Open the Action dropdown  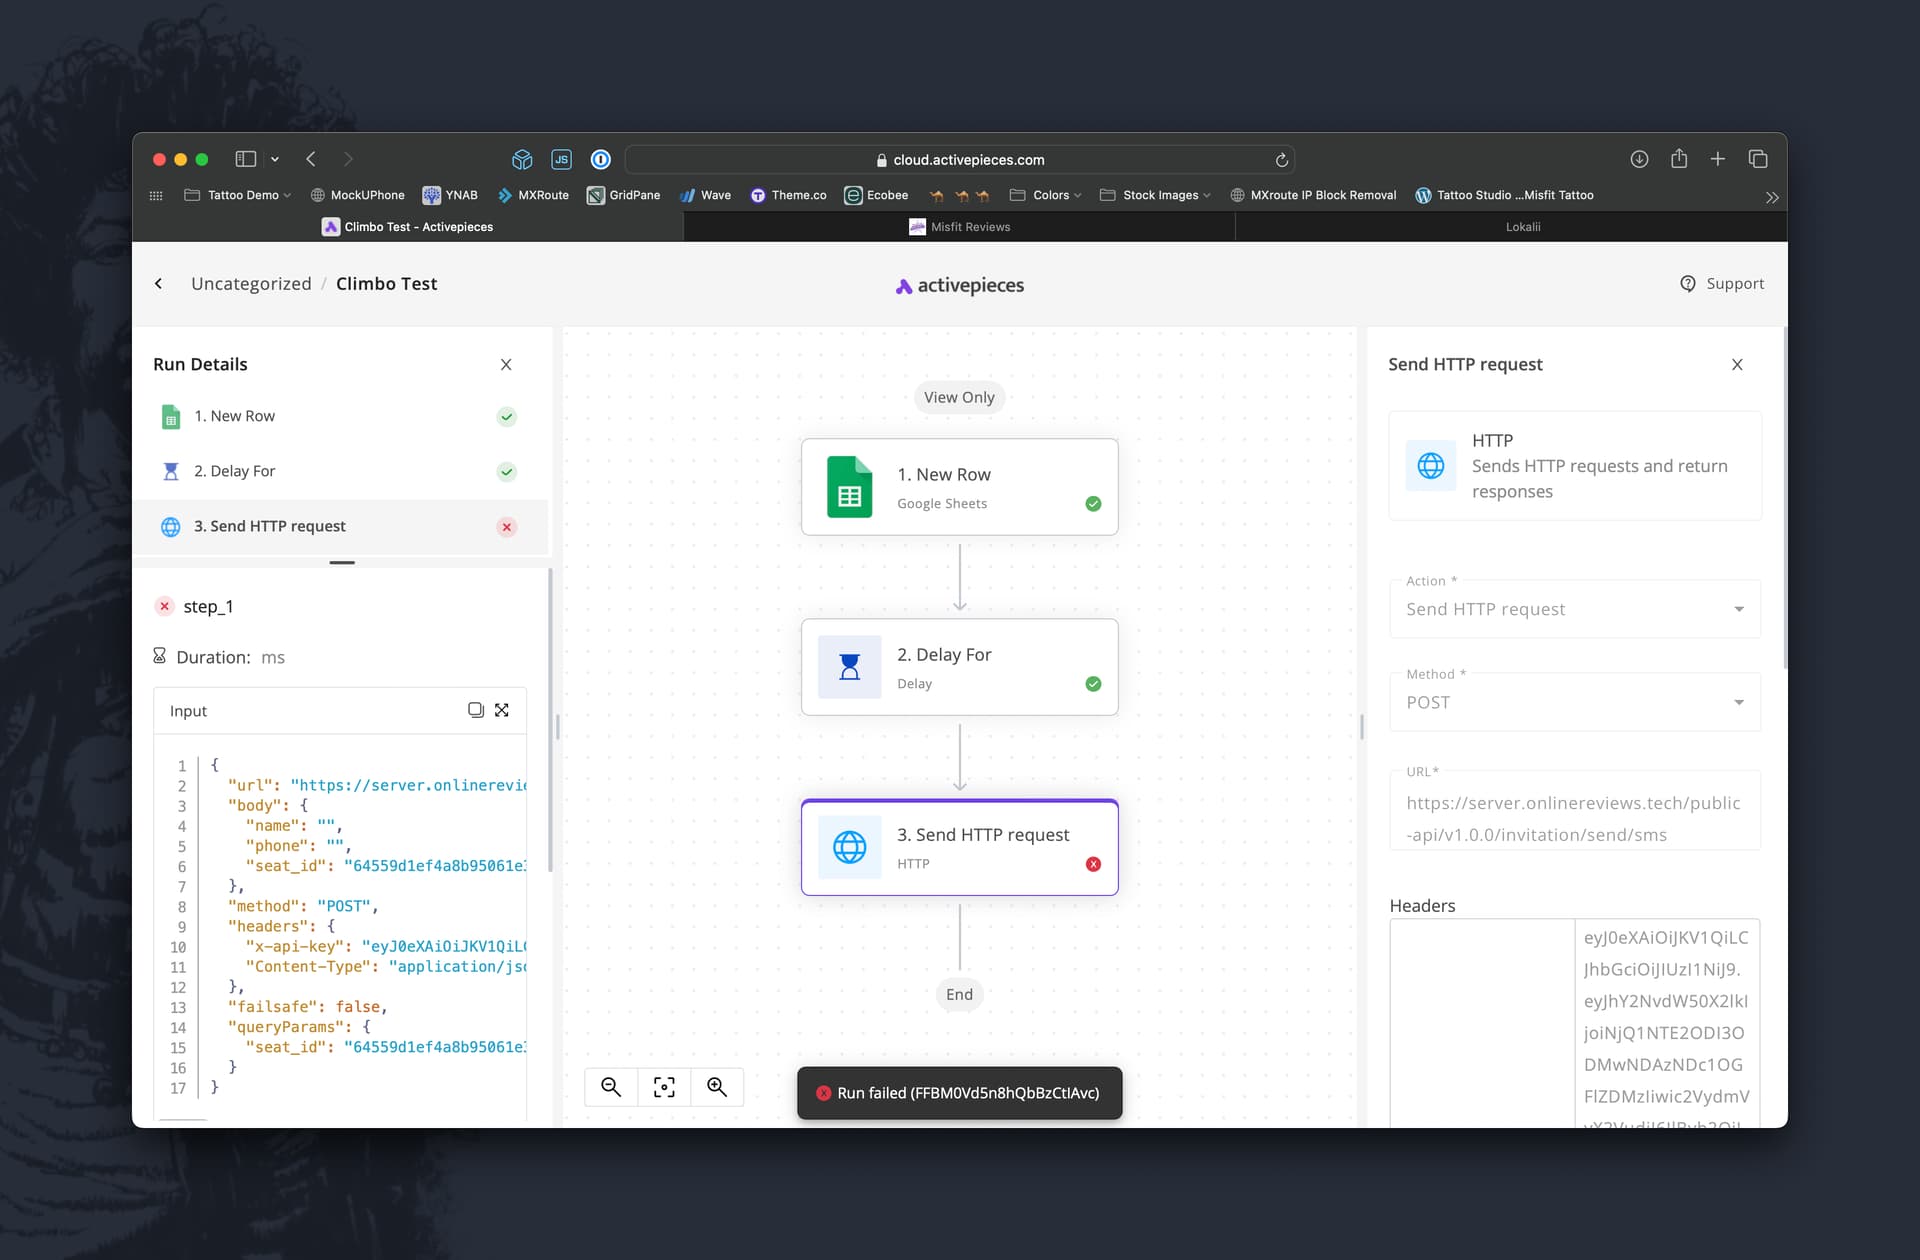tap(1574, 609)
